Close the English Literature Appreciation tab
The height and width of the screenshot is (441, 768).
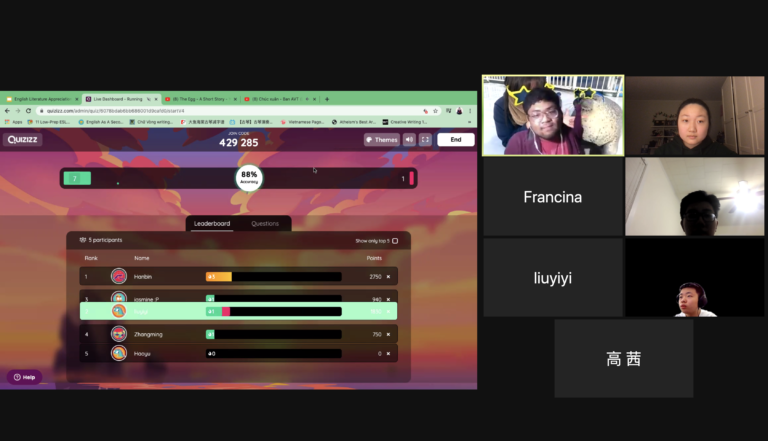click(76, 99)
